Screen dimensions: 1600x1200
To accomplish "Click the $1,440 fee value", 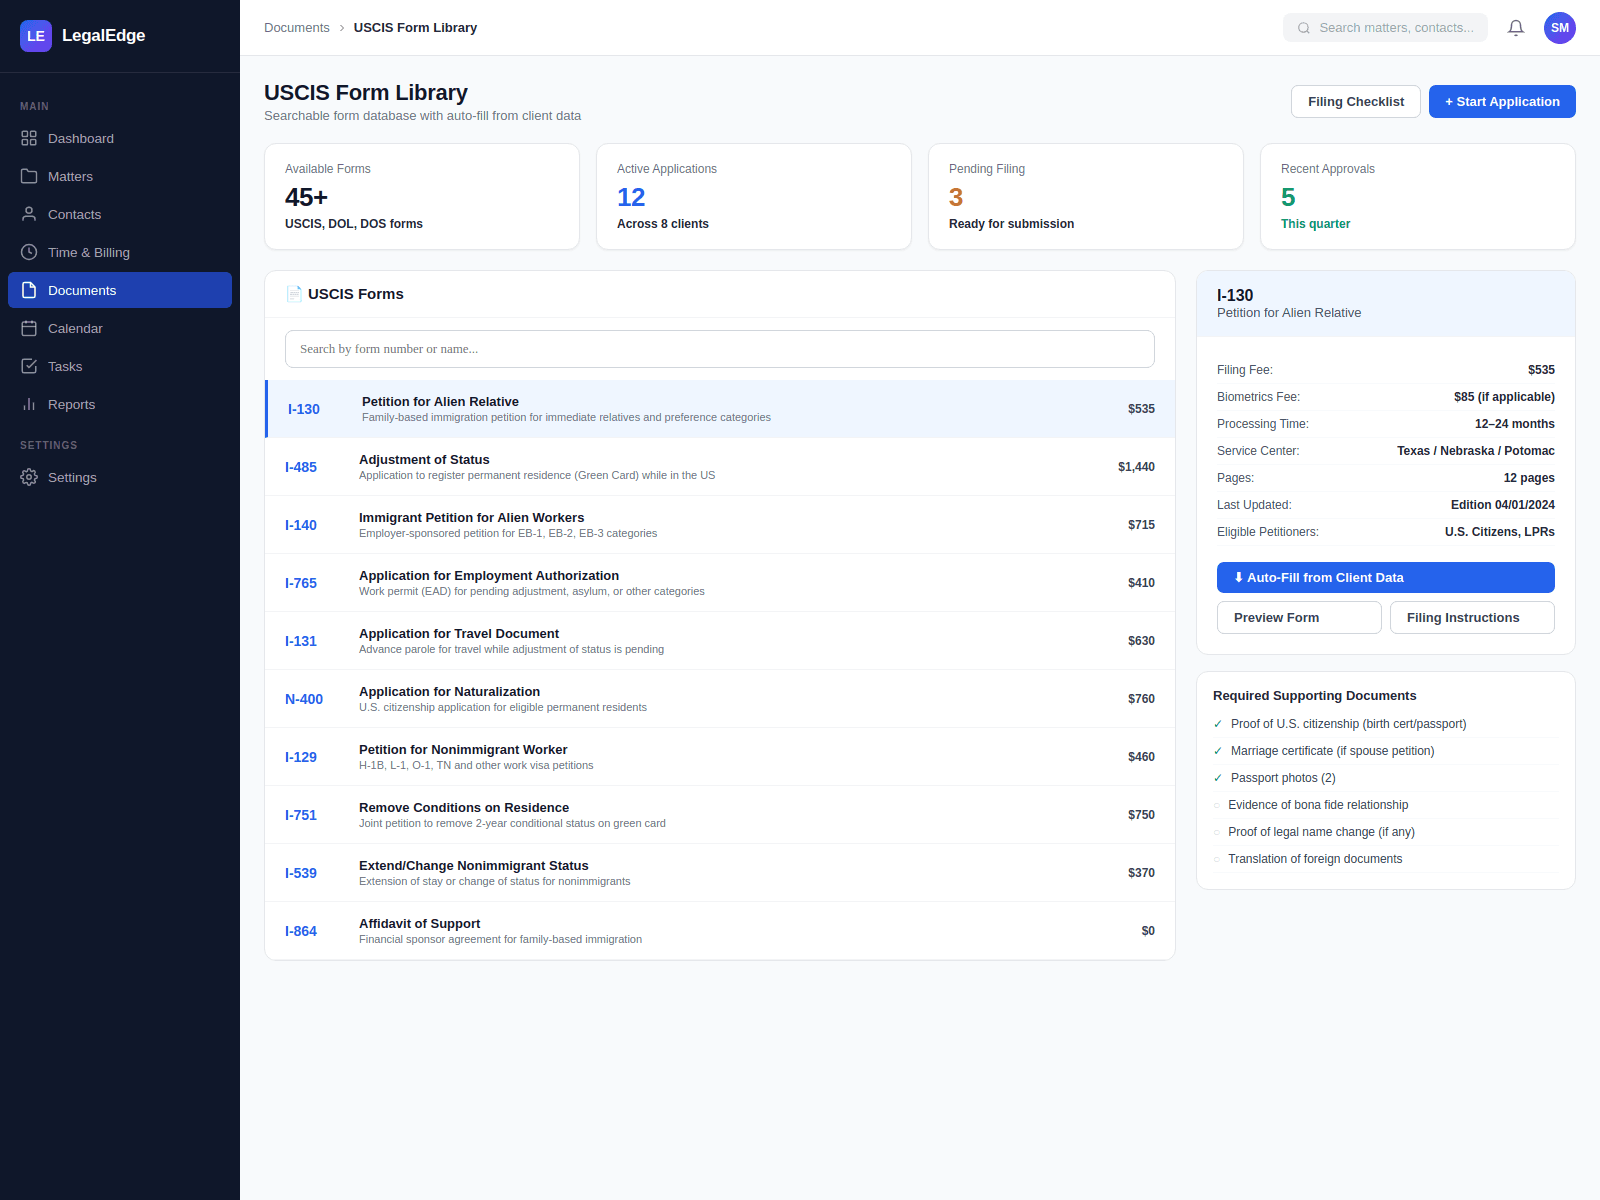I will click(1136, 467).
